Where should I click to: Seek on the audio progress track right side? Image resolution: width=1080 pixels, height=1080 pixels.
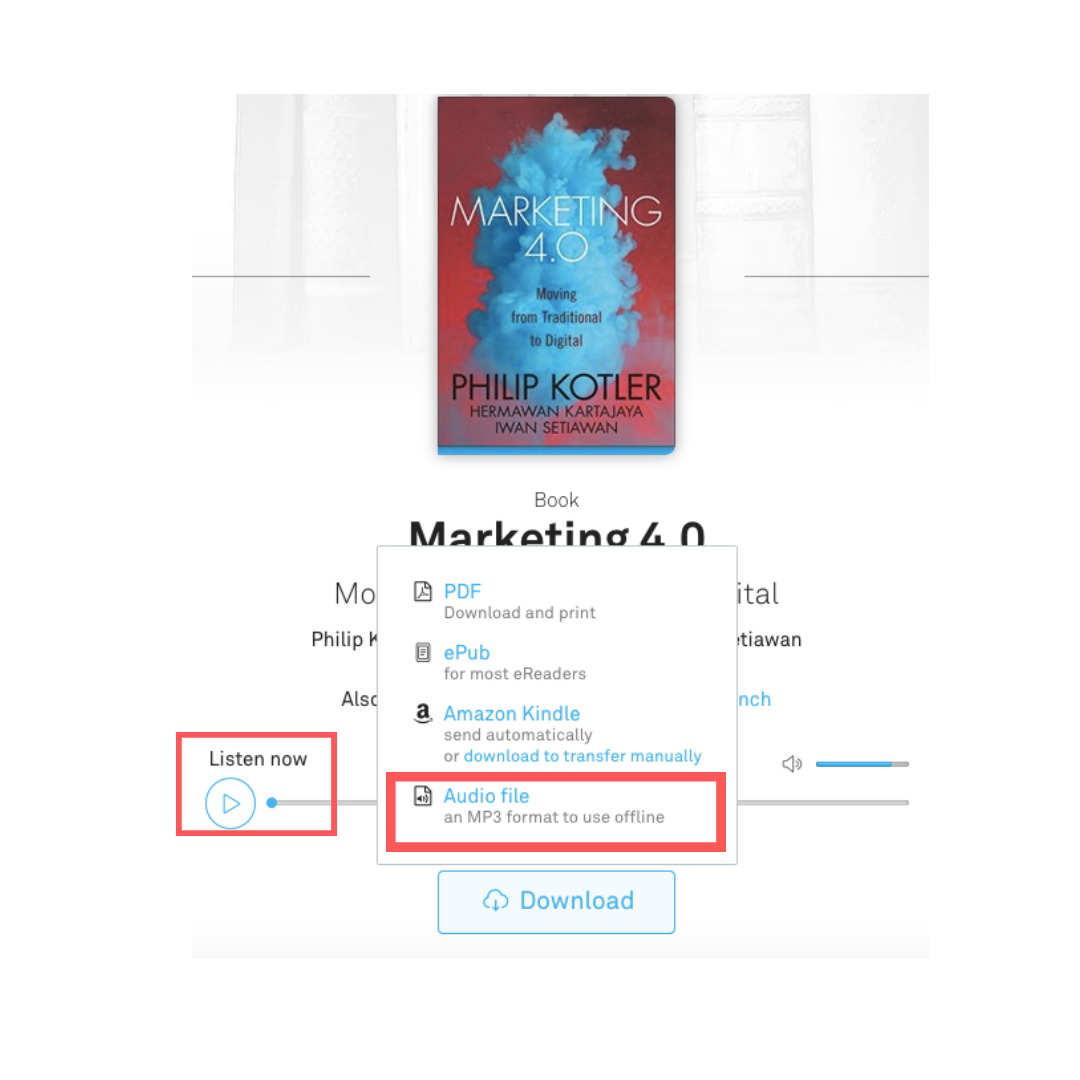(823, 802)
